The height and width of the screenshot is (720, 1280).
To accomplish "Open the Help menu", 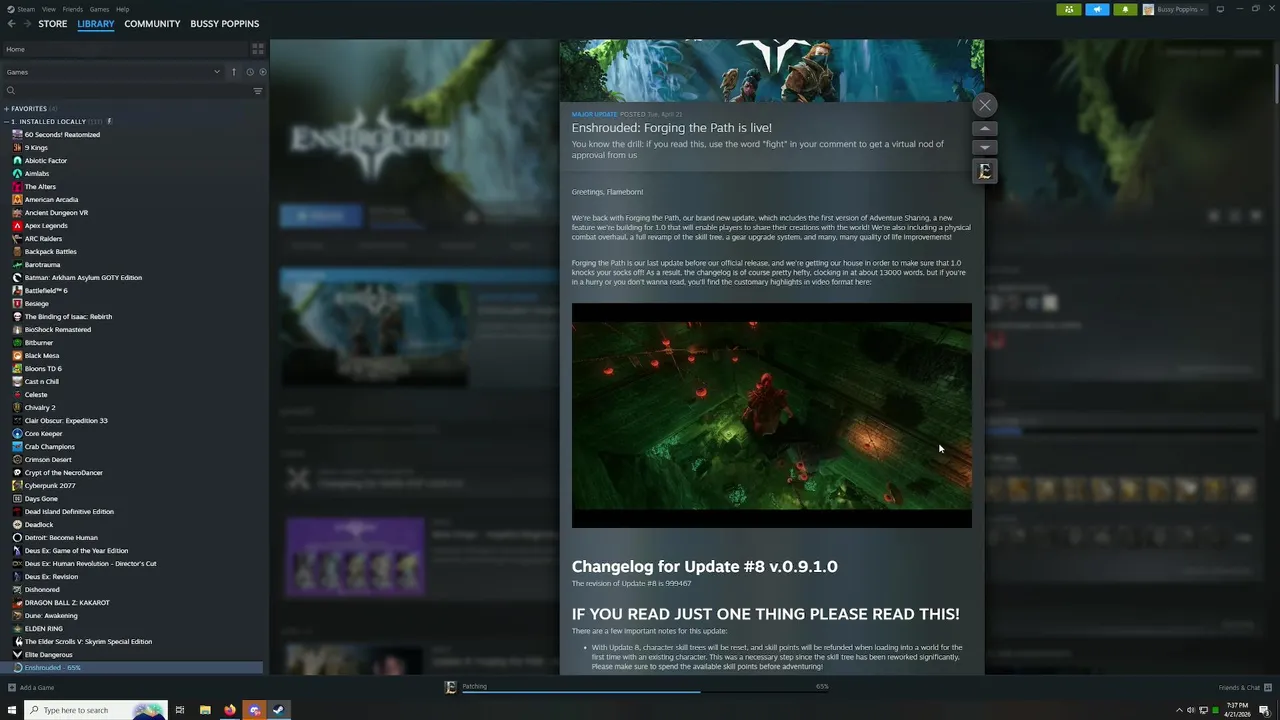I will tap(122, 9).
